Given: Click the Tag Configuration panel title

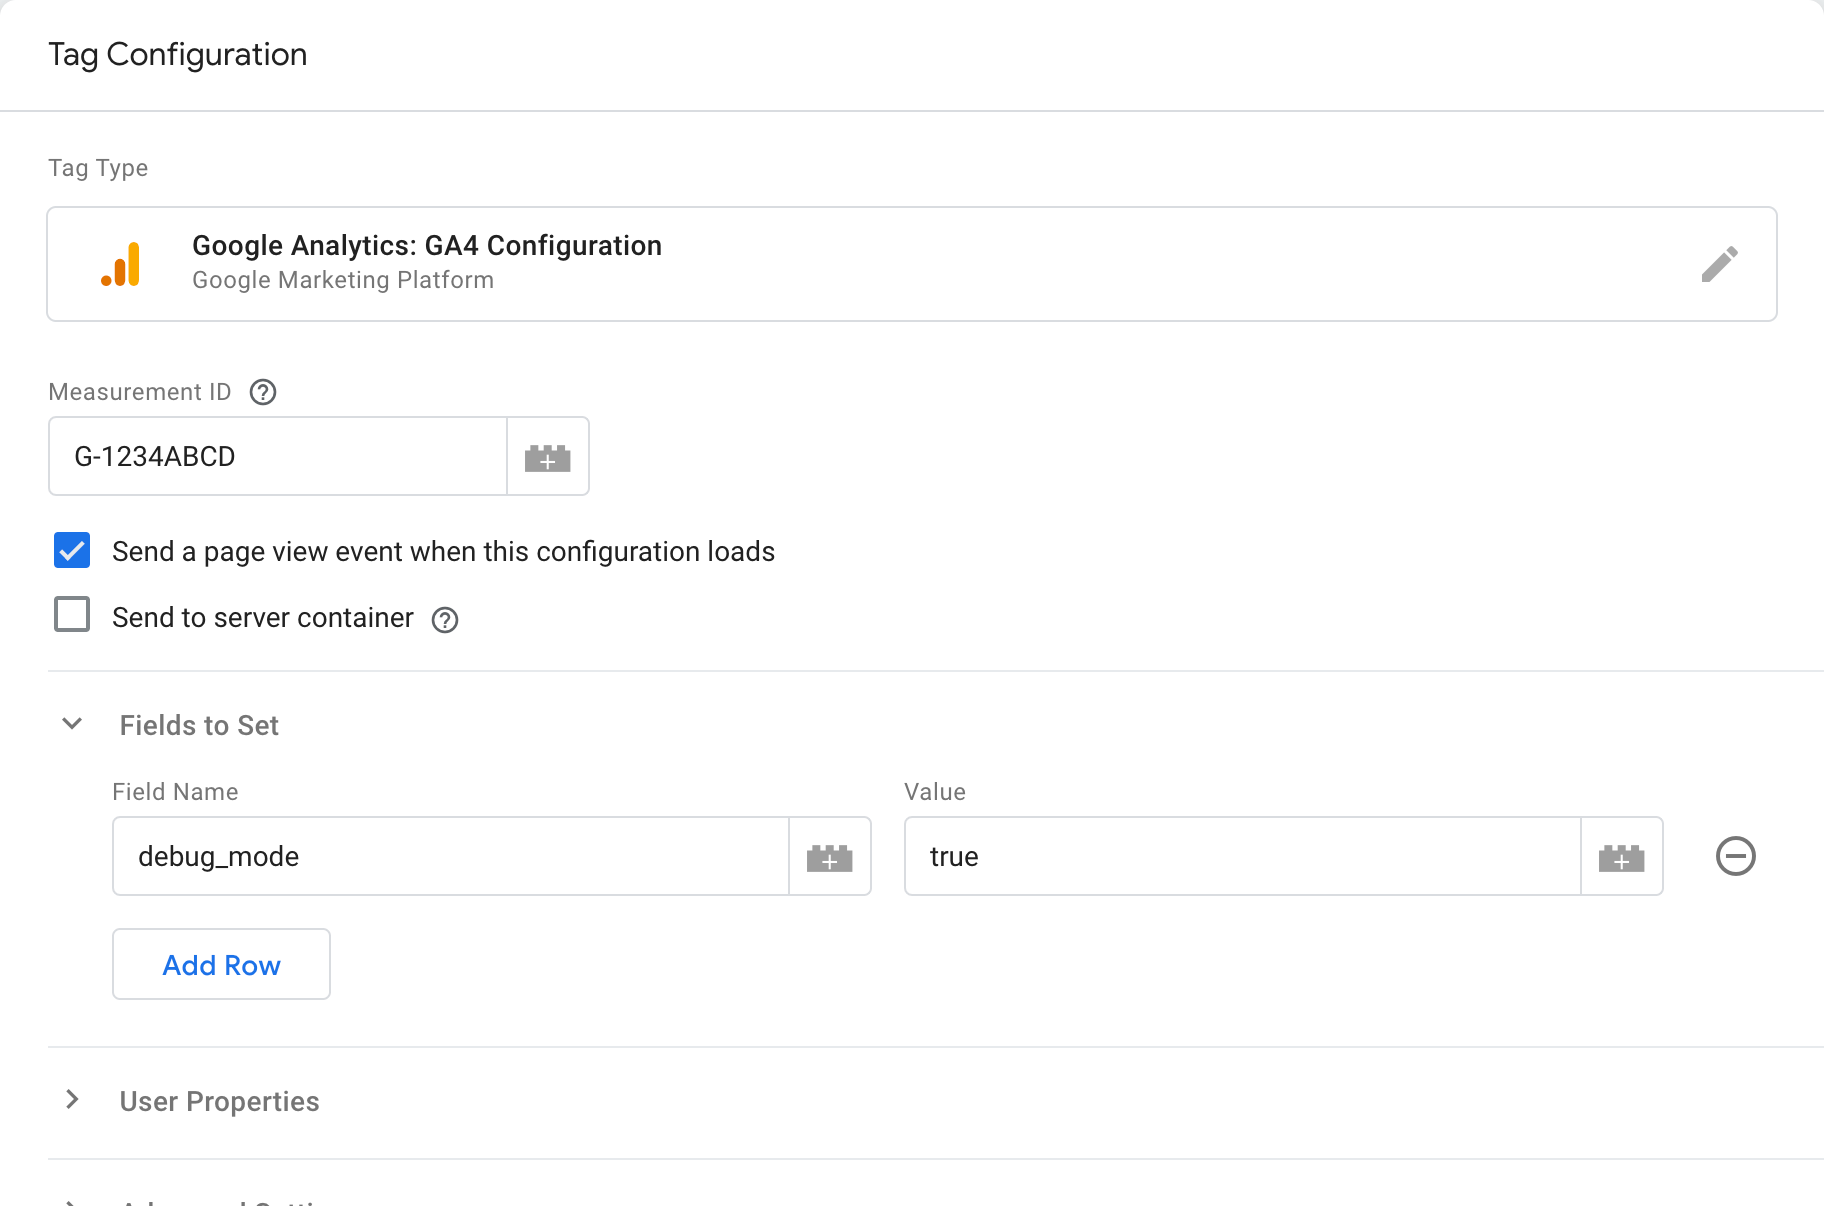Looking at the screenshot, I should 178,54.
